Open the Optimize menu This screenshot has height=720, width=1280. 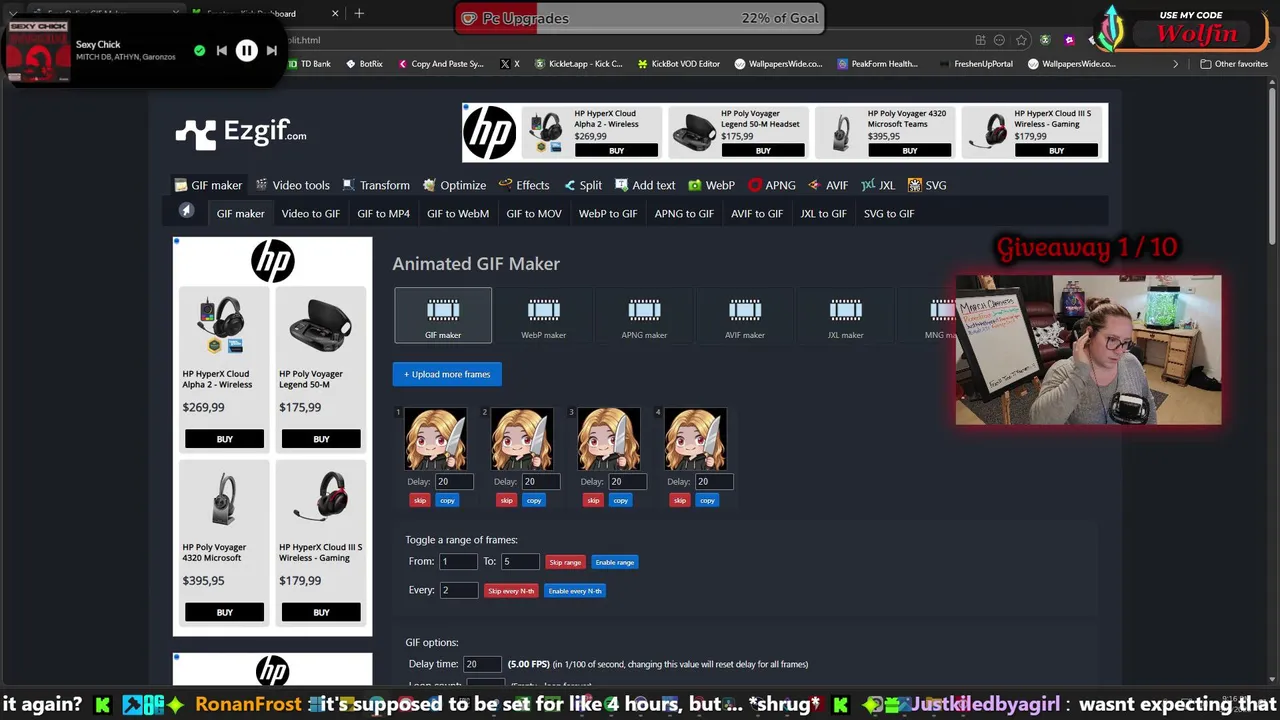click(x=454, y=185)
